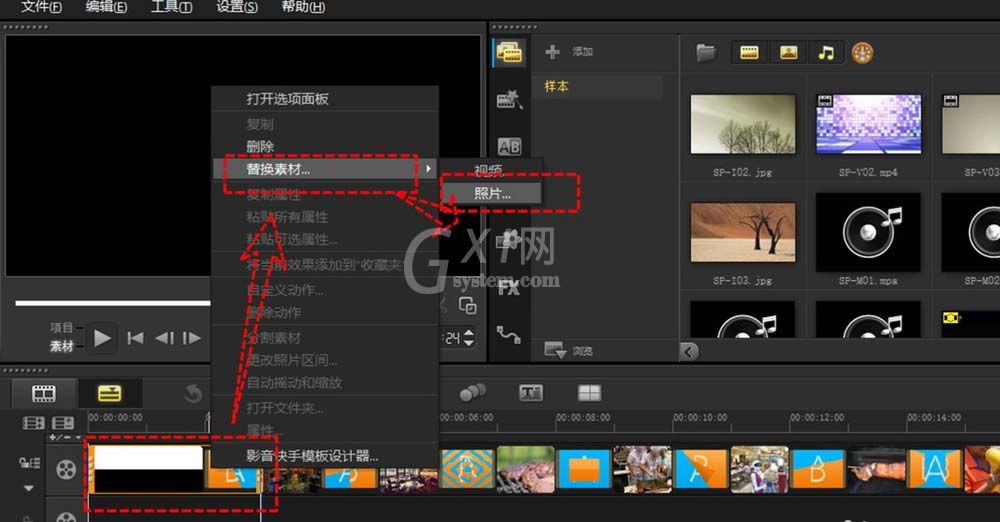Open the 文件 File menu
Image resolution: width=1000 pixels, height=522 pixels.
[41, 6]
